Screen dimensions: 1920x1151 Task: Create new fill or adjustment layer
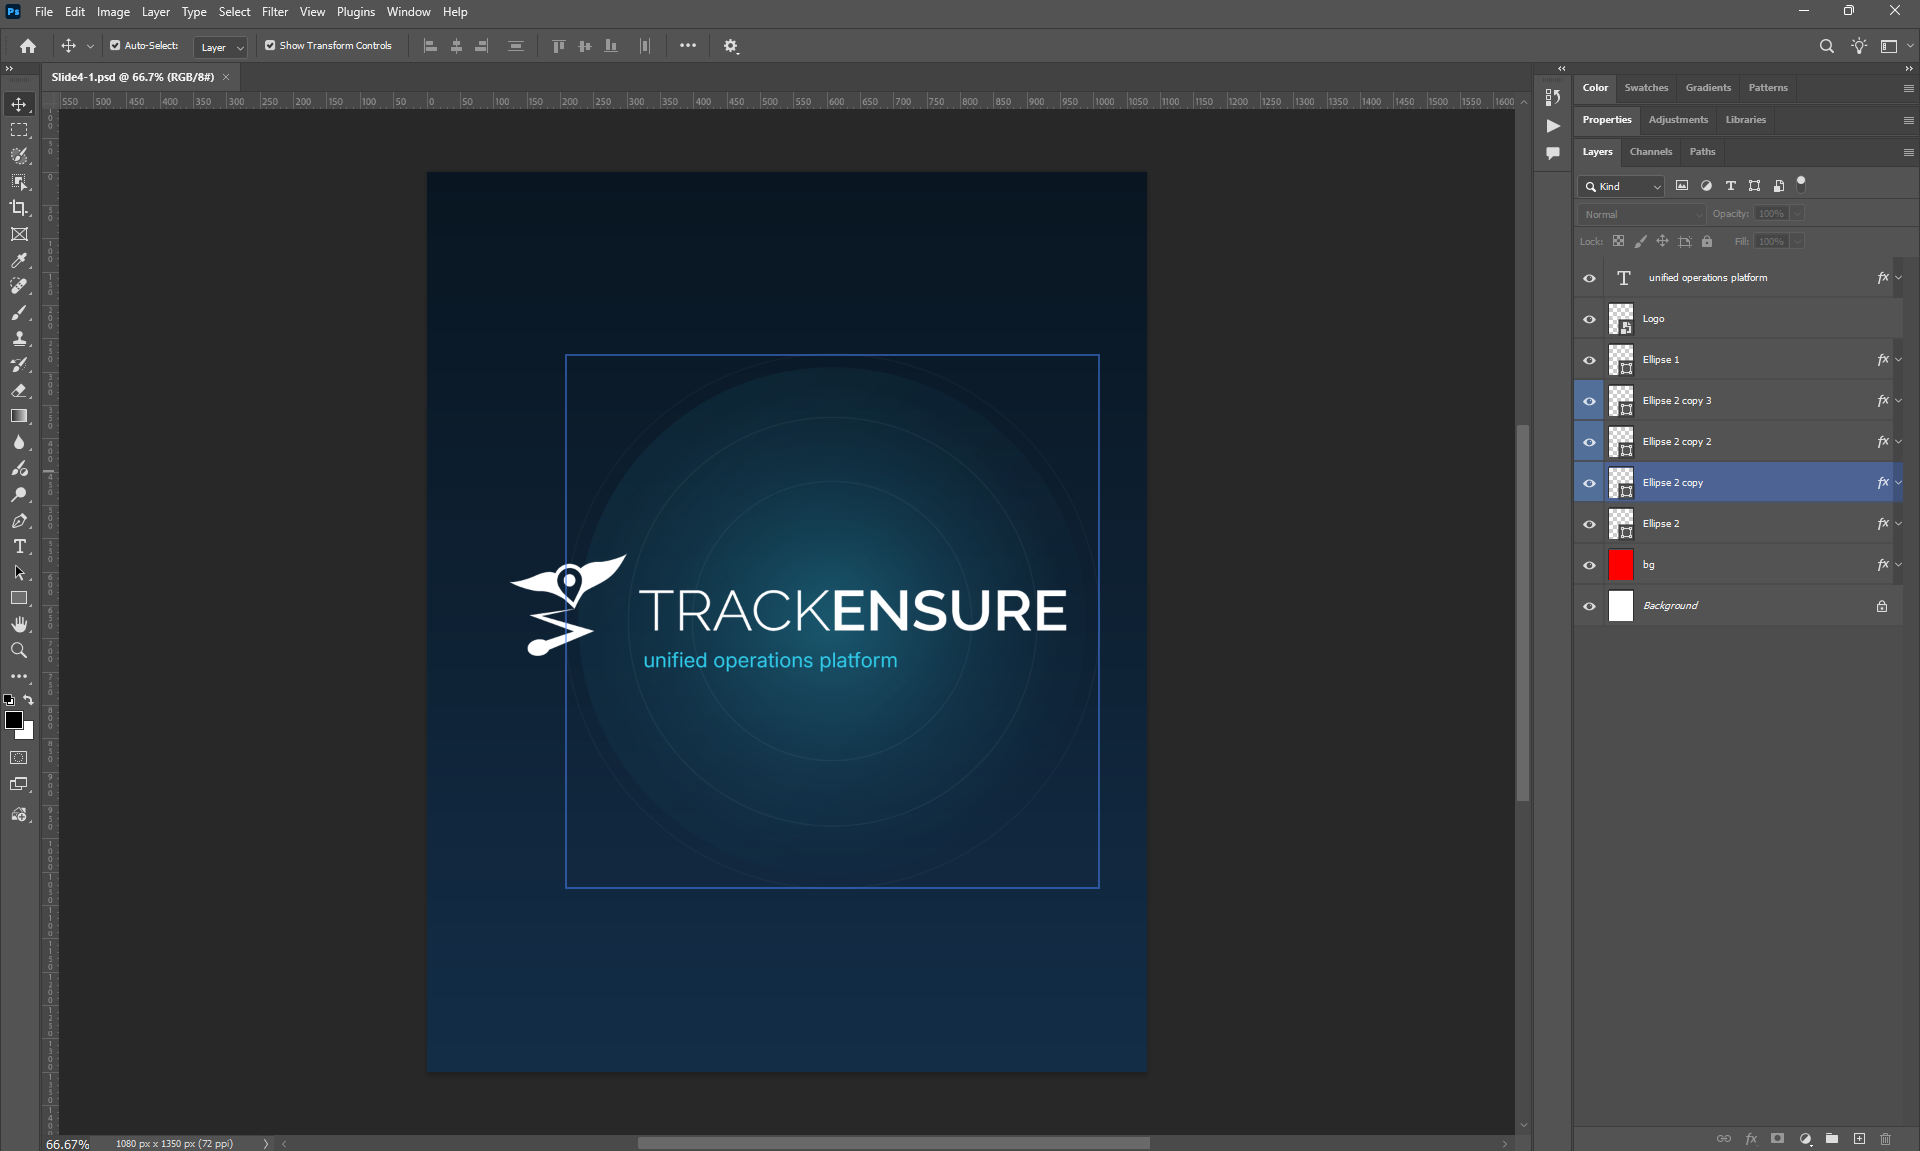[x=1805, y=1138]
